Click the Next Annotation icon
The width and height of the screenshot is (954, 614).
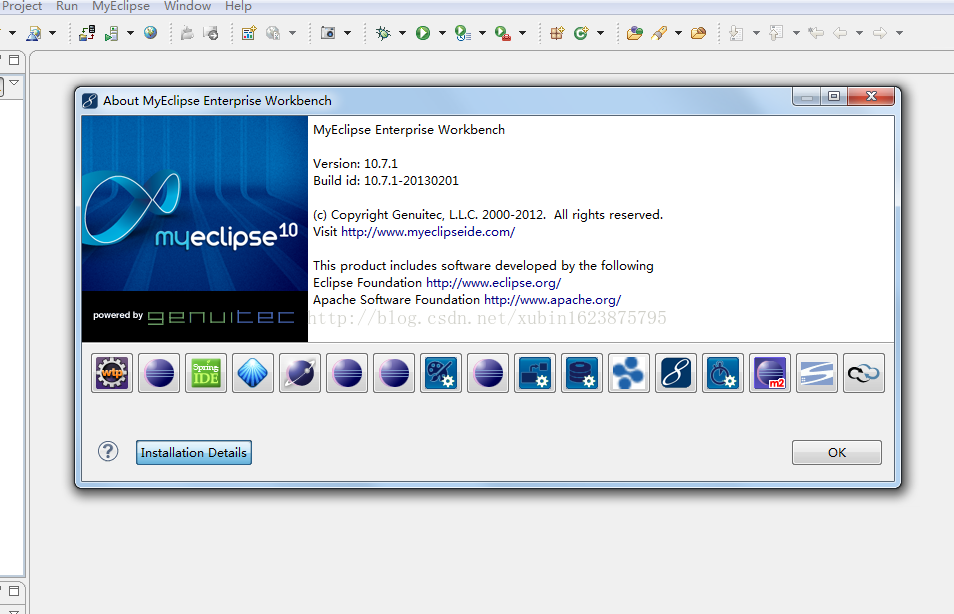(x=736, y=33)
